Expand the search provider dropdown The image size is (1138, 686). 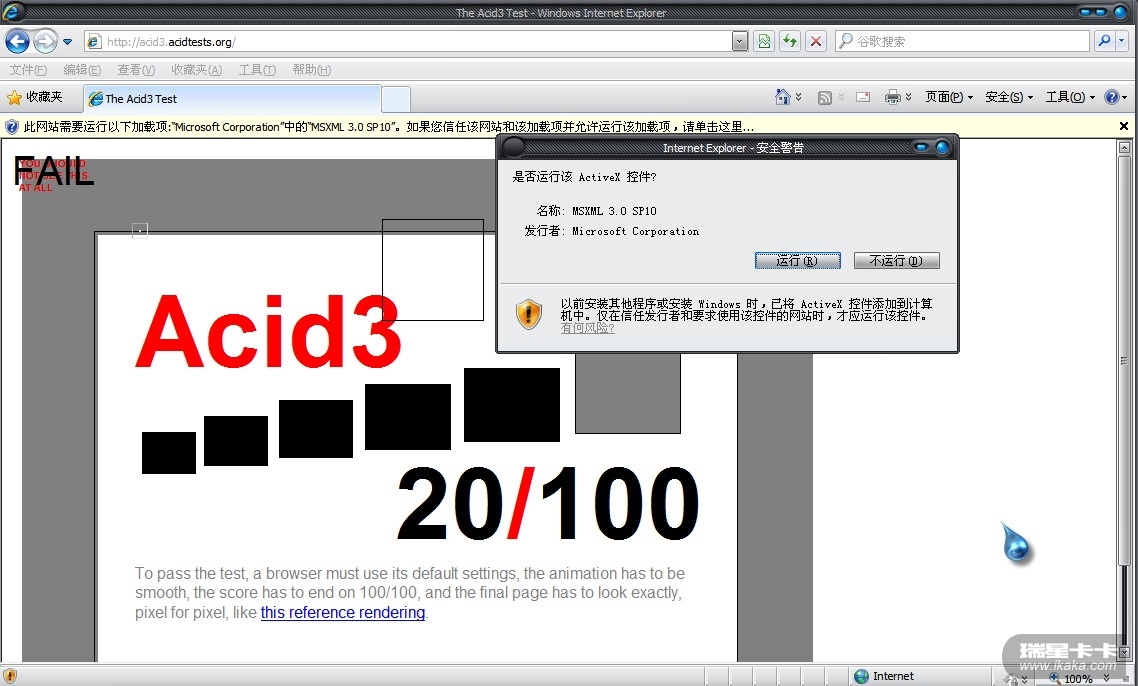(x=1121, y=41)
